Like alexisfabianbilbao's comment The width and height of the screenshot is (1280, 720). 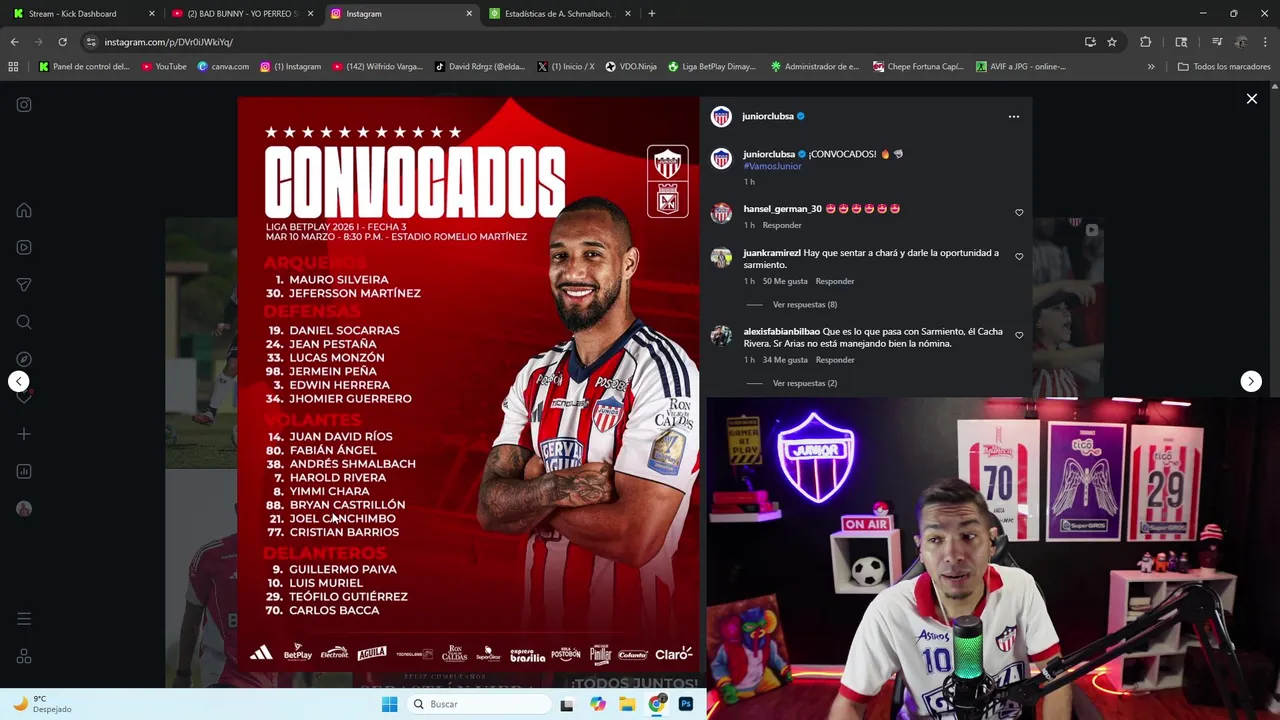pyautogui.click(x=1019, y=335)
